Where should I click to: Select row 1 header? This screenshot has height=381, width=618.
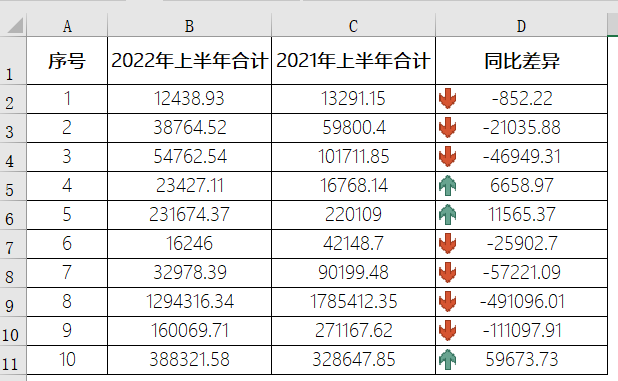click(x=13, y=61)
